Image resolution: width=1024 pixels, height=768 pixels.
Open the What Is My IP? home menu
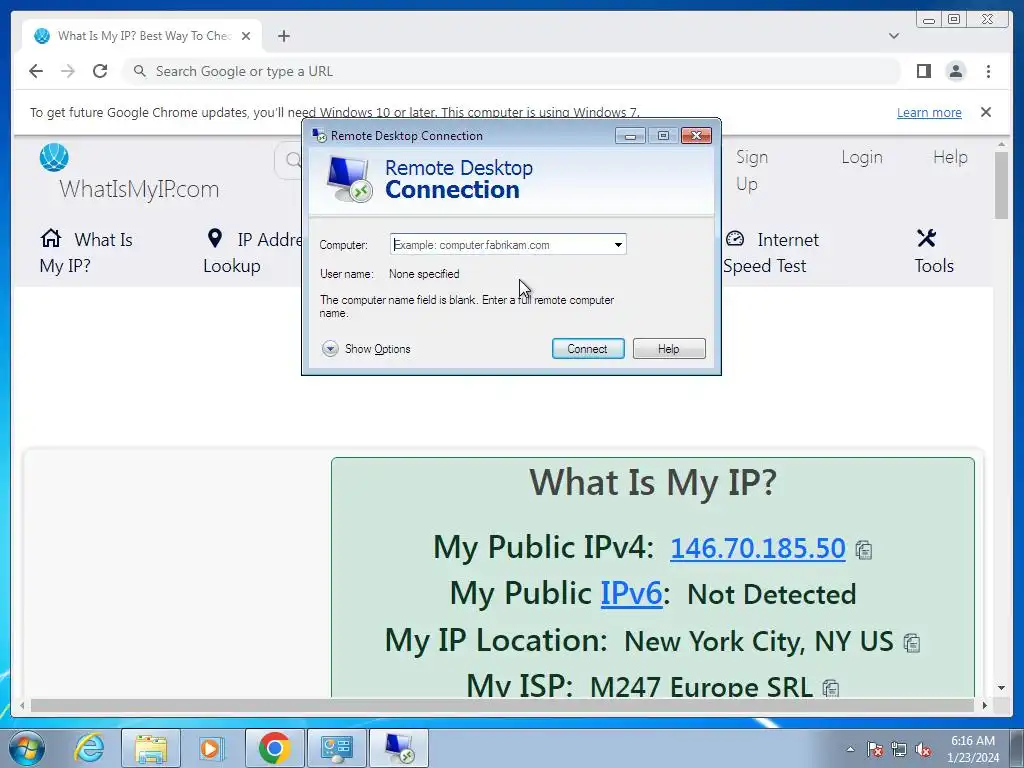86,252
